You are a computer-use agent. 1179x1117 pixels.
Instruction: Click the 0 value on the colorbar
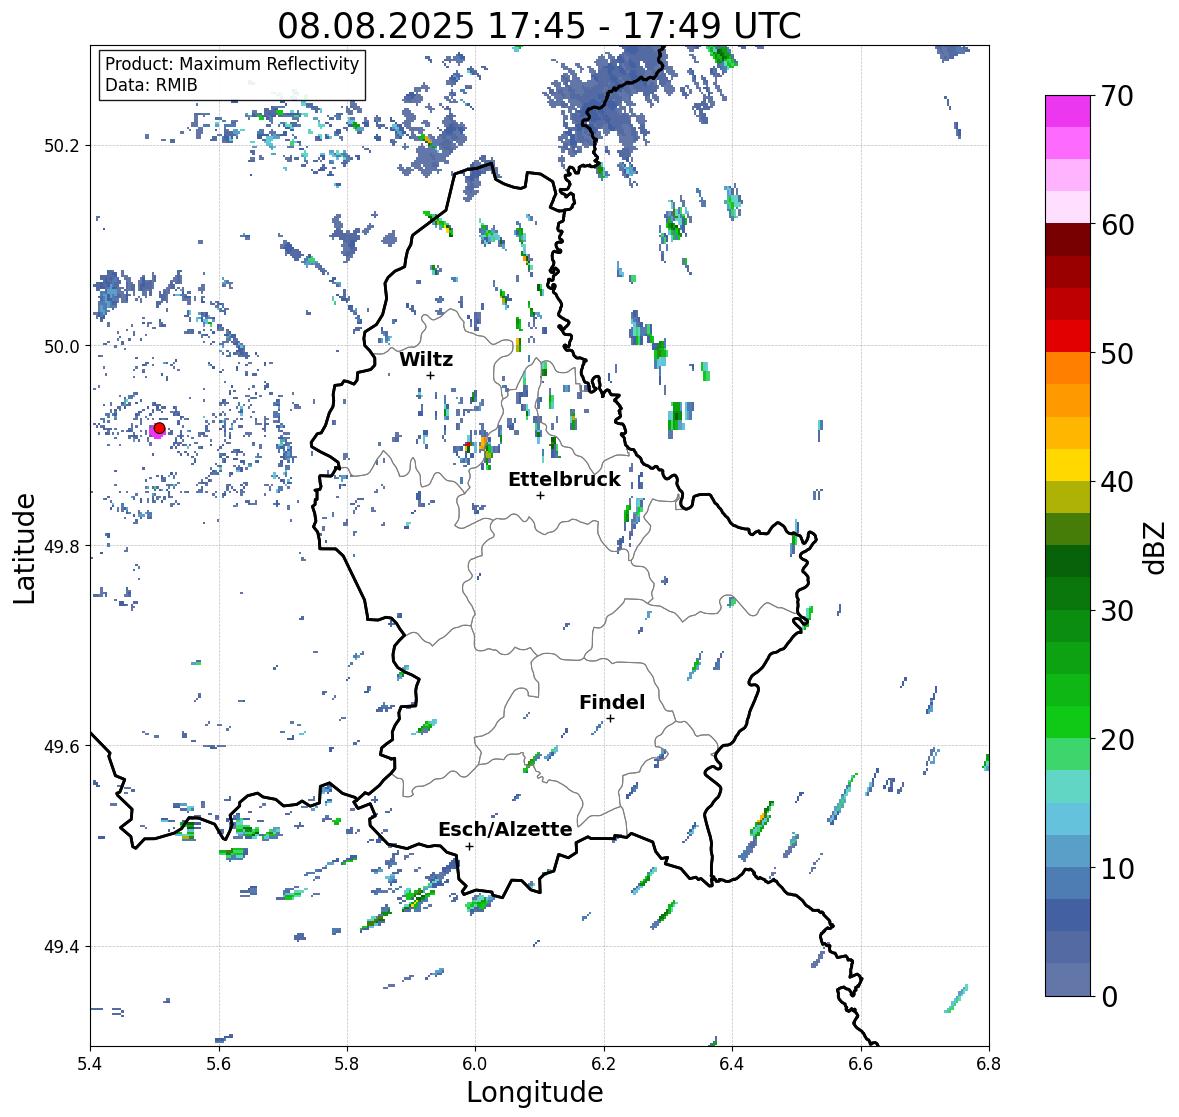[x=1109, y=997]
